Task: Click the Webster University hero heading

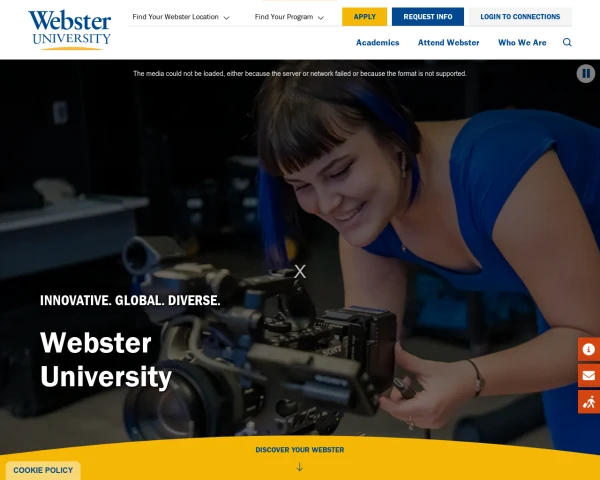Action: coord(106,359)
